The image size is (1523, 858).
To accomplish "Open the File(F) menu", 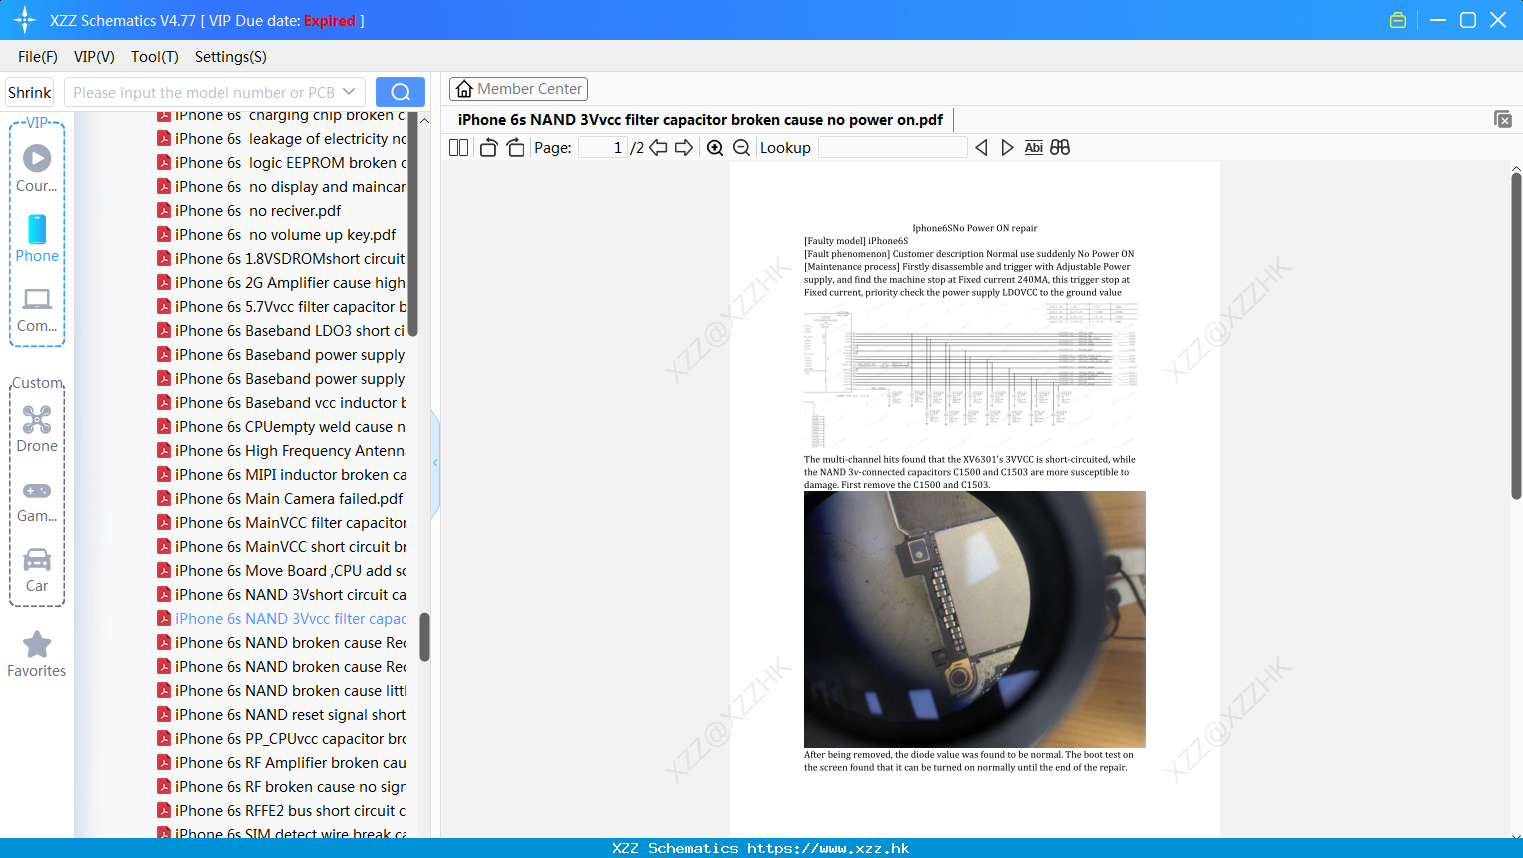I will [x=38, y=57].
